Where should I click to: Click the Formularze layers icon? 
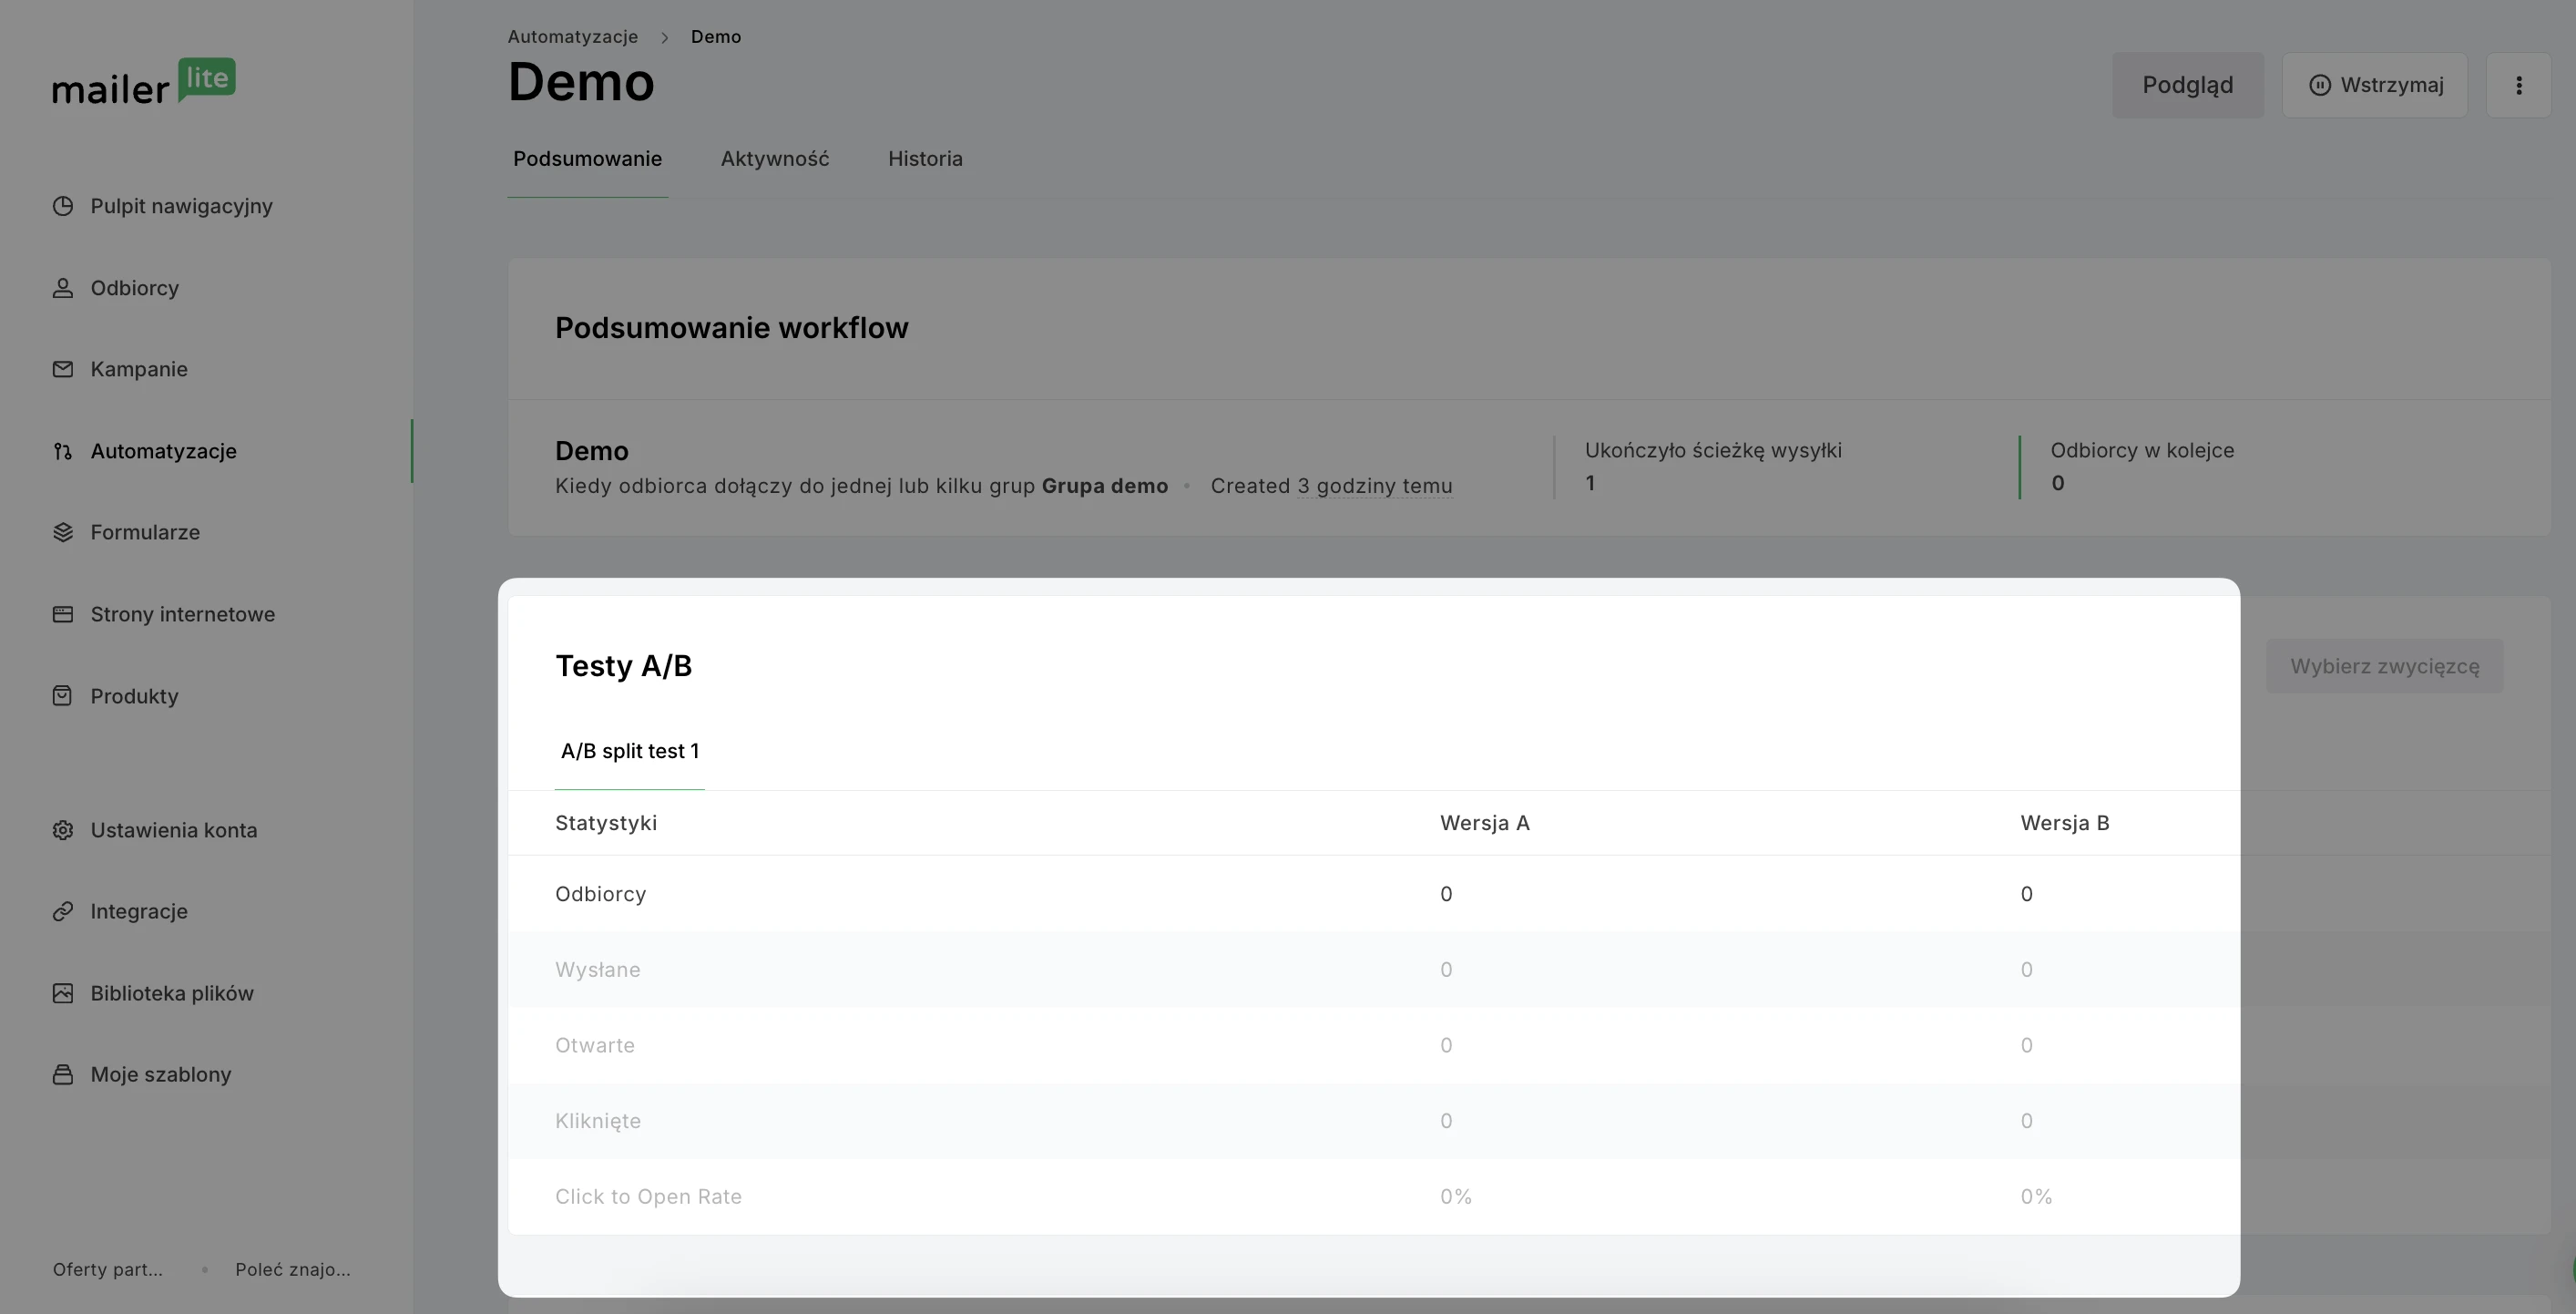(x=63, y=532)
